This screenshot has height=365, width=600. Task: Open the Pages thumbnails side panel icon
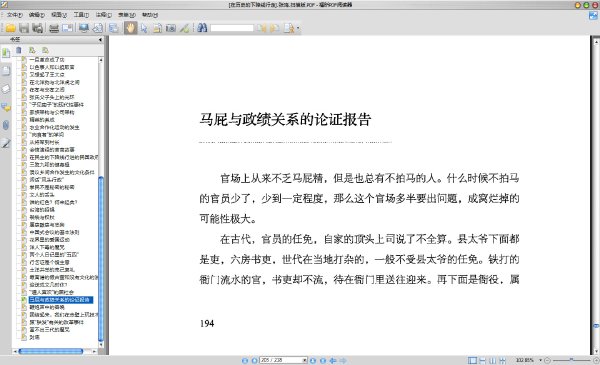pyautogui.click(x=6, y=71)
